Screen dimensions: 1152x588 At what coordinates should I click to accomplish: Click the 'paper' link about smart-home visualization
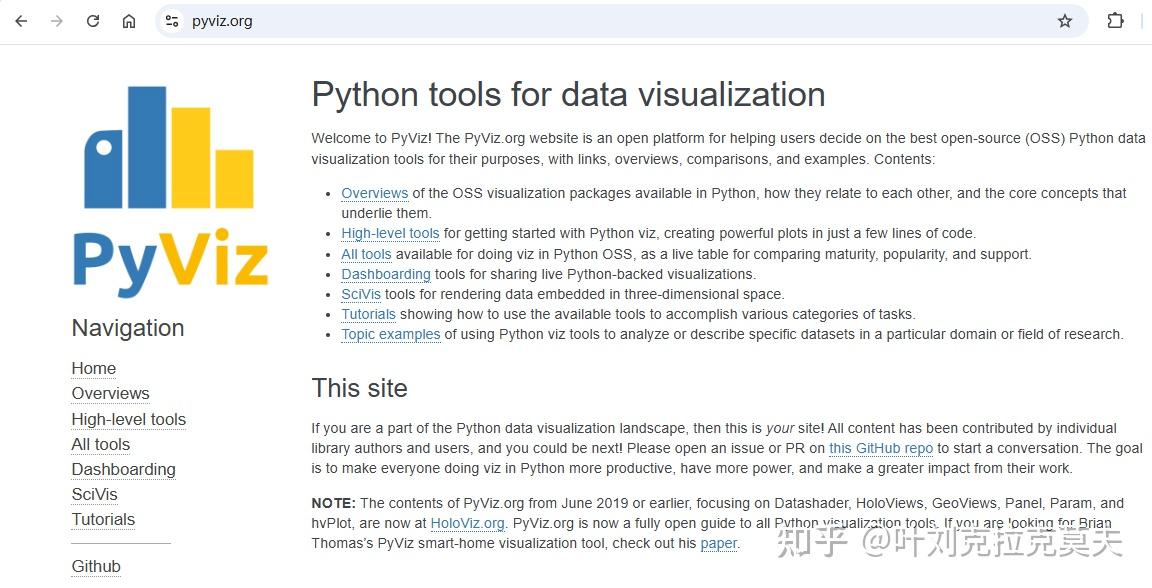pyautogui.click(x=718, y=543)
